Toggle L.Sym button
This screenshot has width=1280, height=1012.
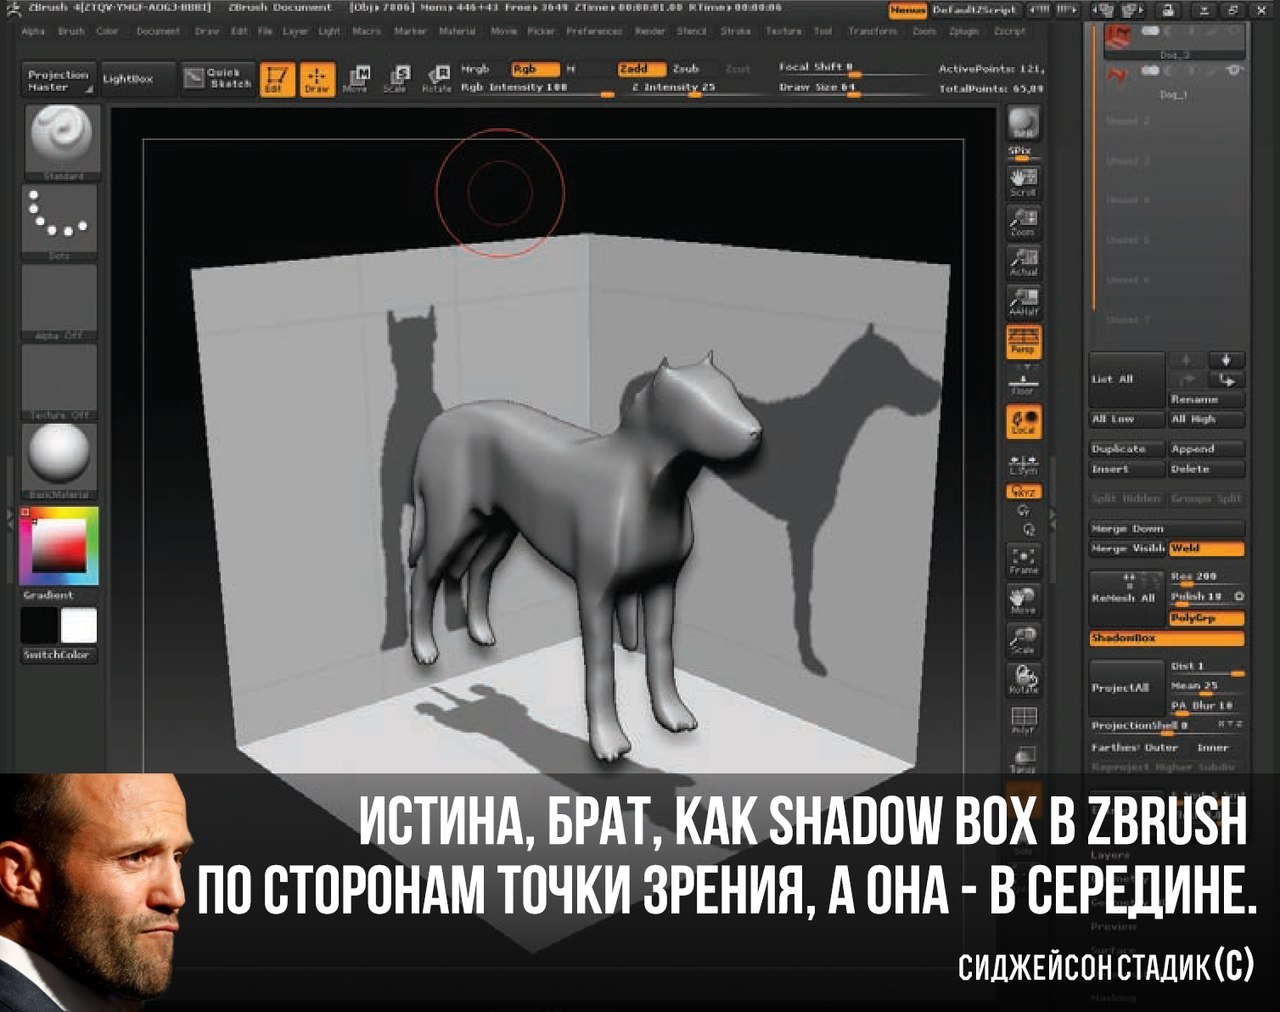(x=1023, y=464)
